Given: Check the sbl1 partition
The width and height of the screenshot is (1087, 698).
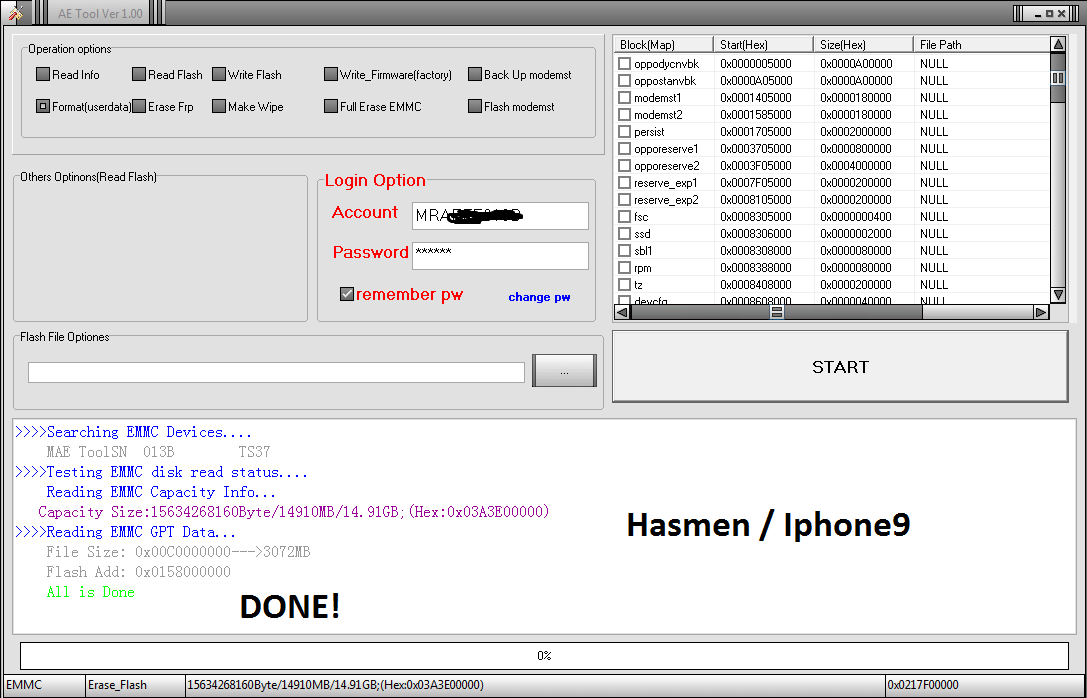Looking at the screenshot, I should [x=625, y=250].
